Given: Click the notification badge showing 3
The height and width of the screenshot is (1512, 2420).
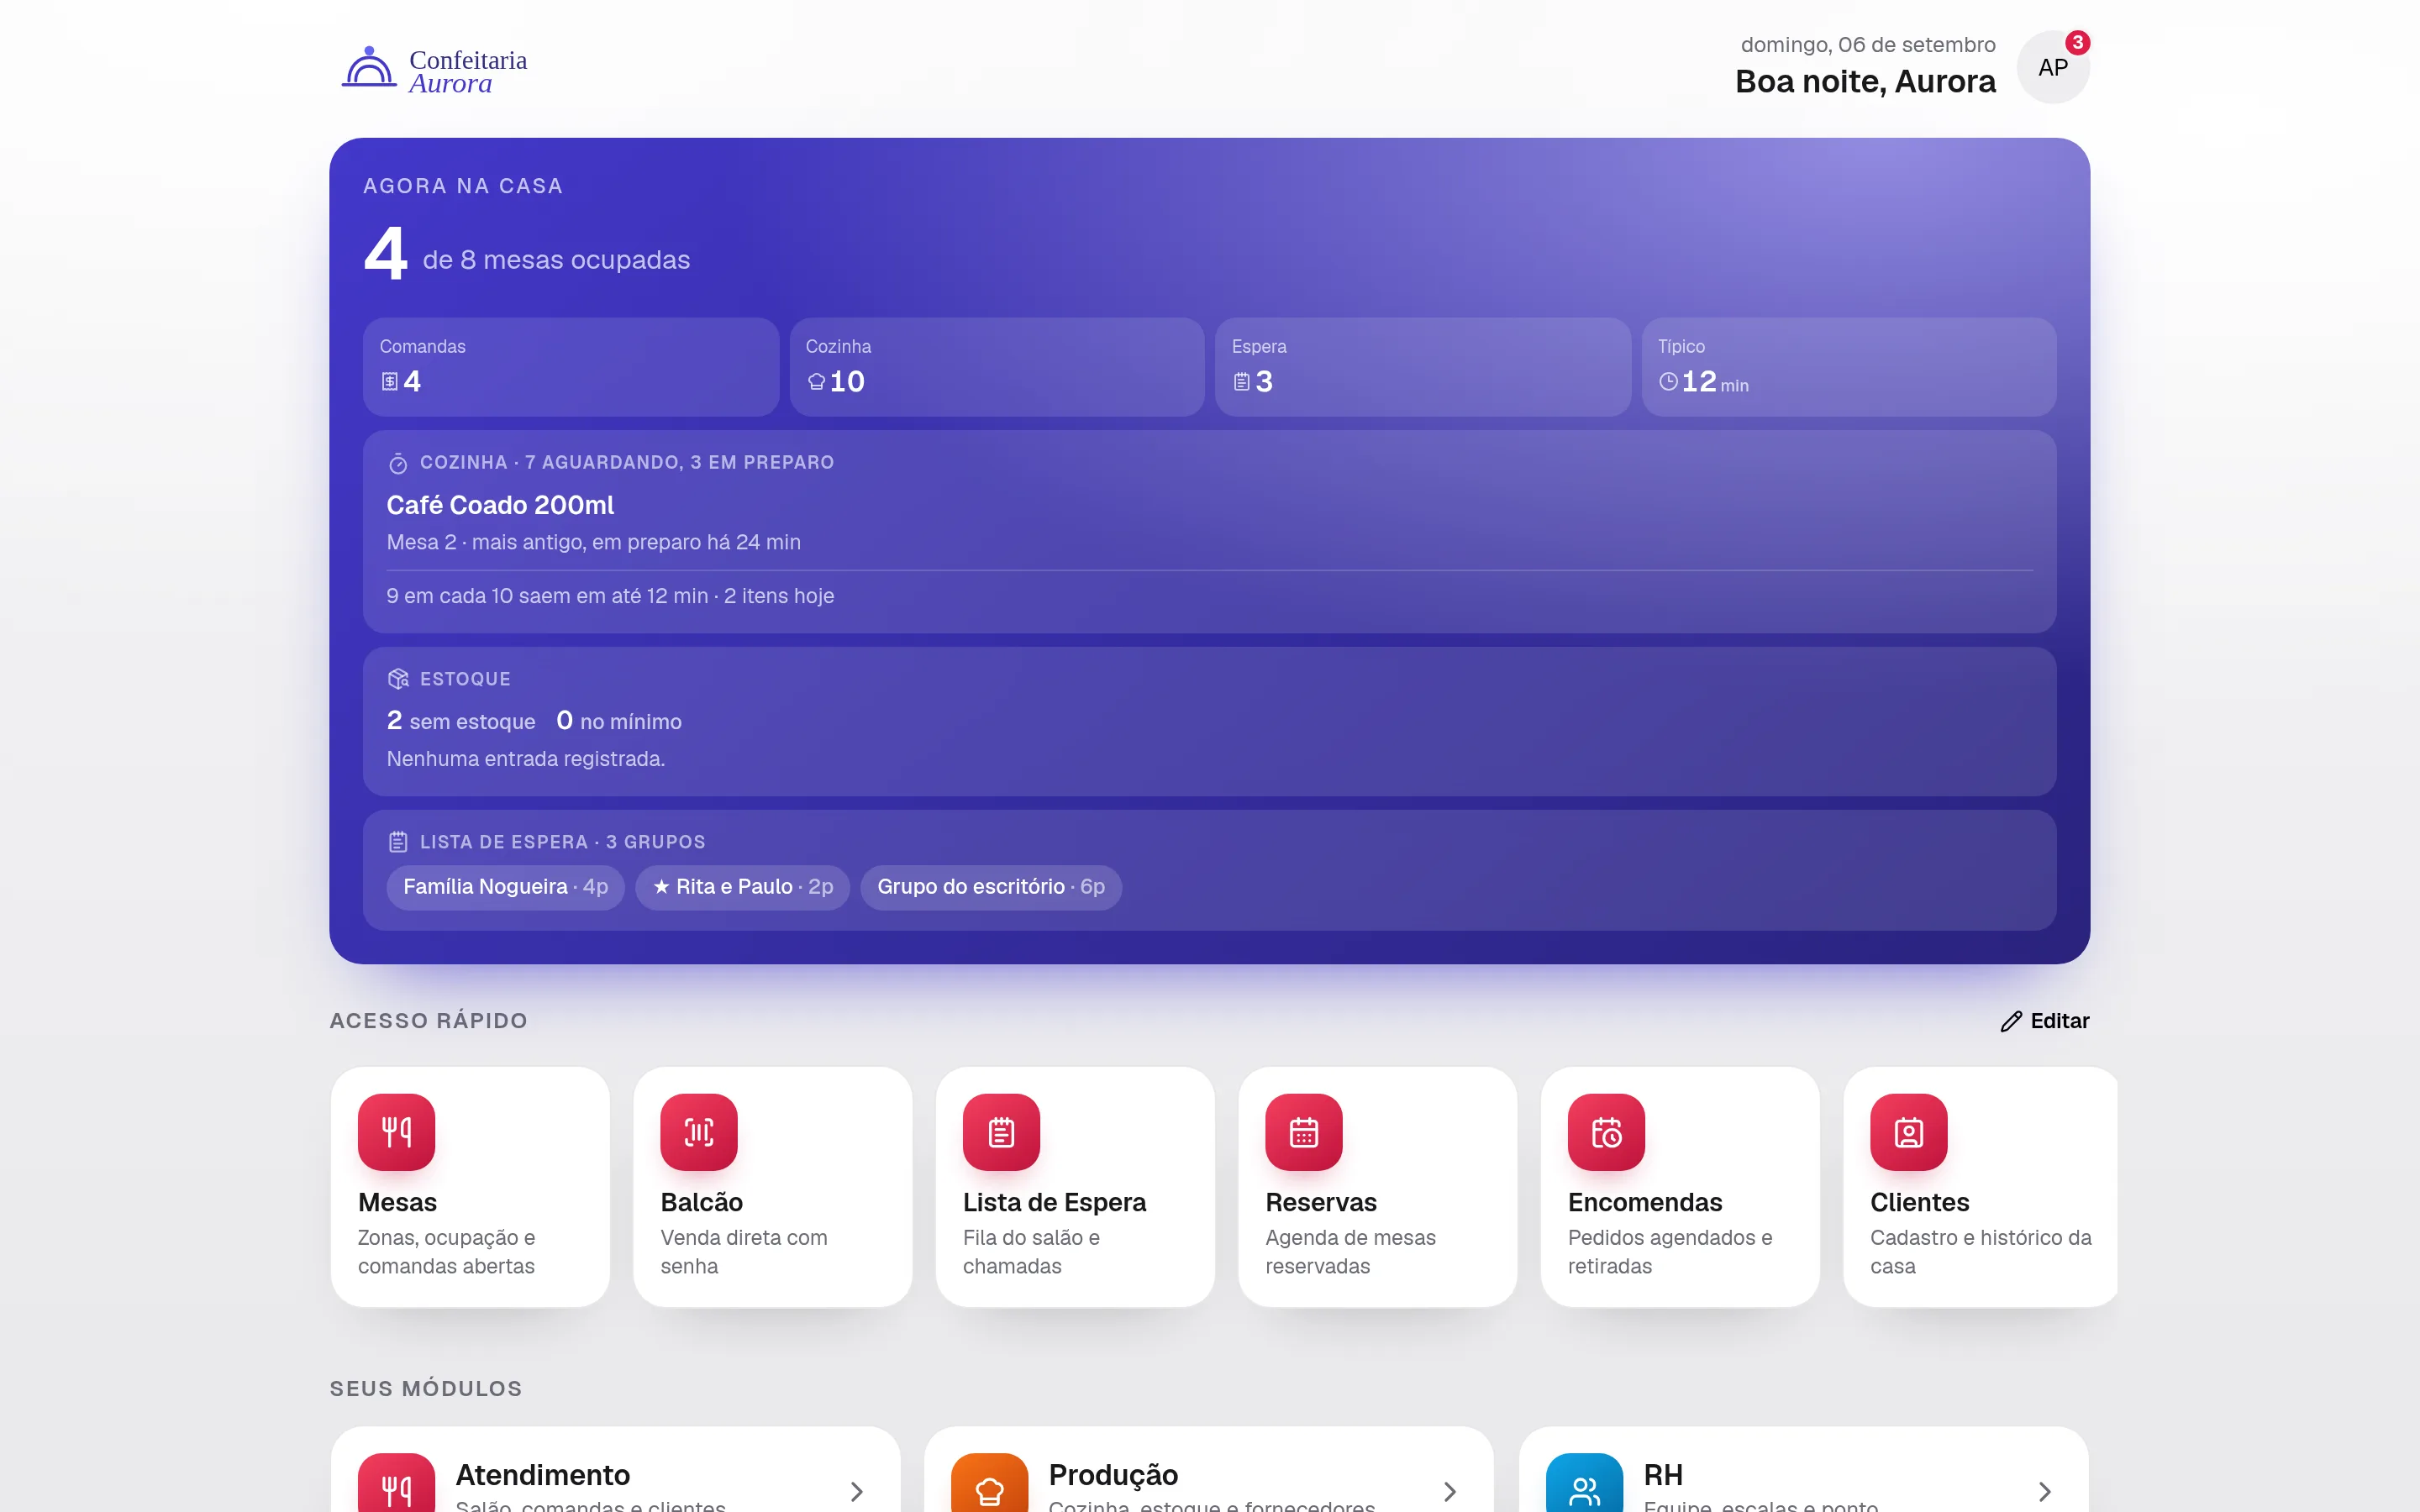Looking at the screenshot, I should (x=2078, y=42).
